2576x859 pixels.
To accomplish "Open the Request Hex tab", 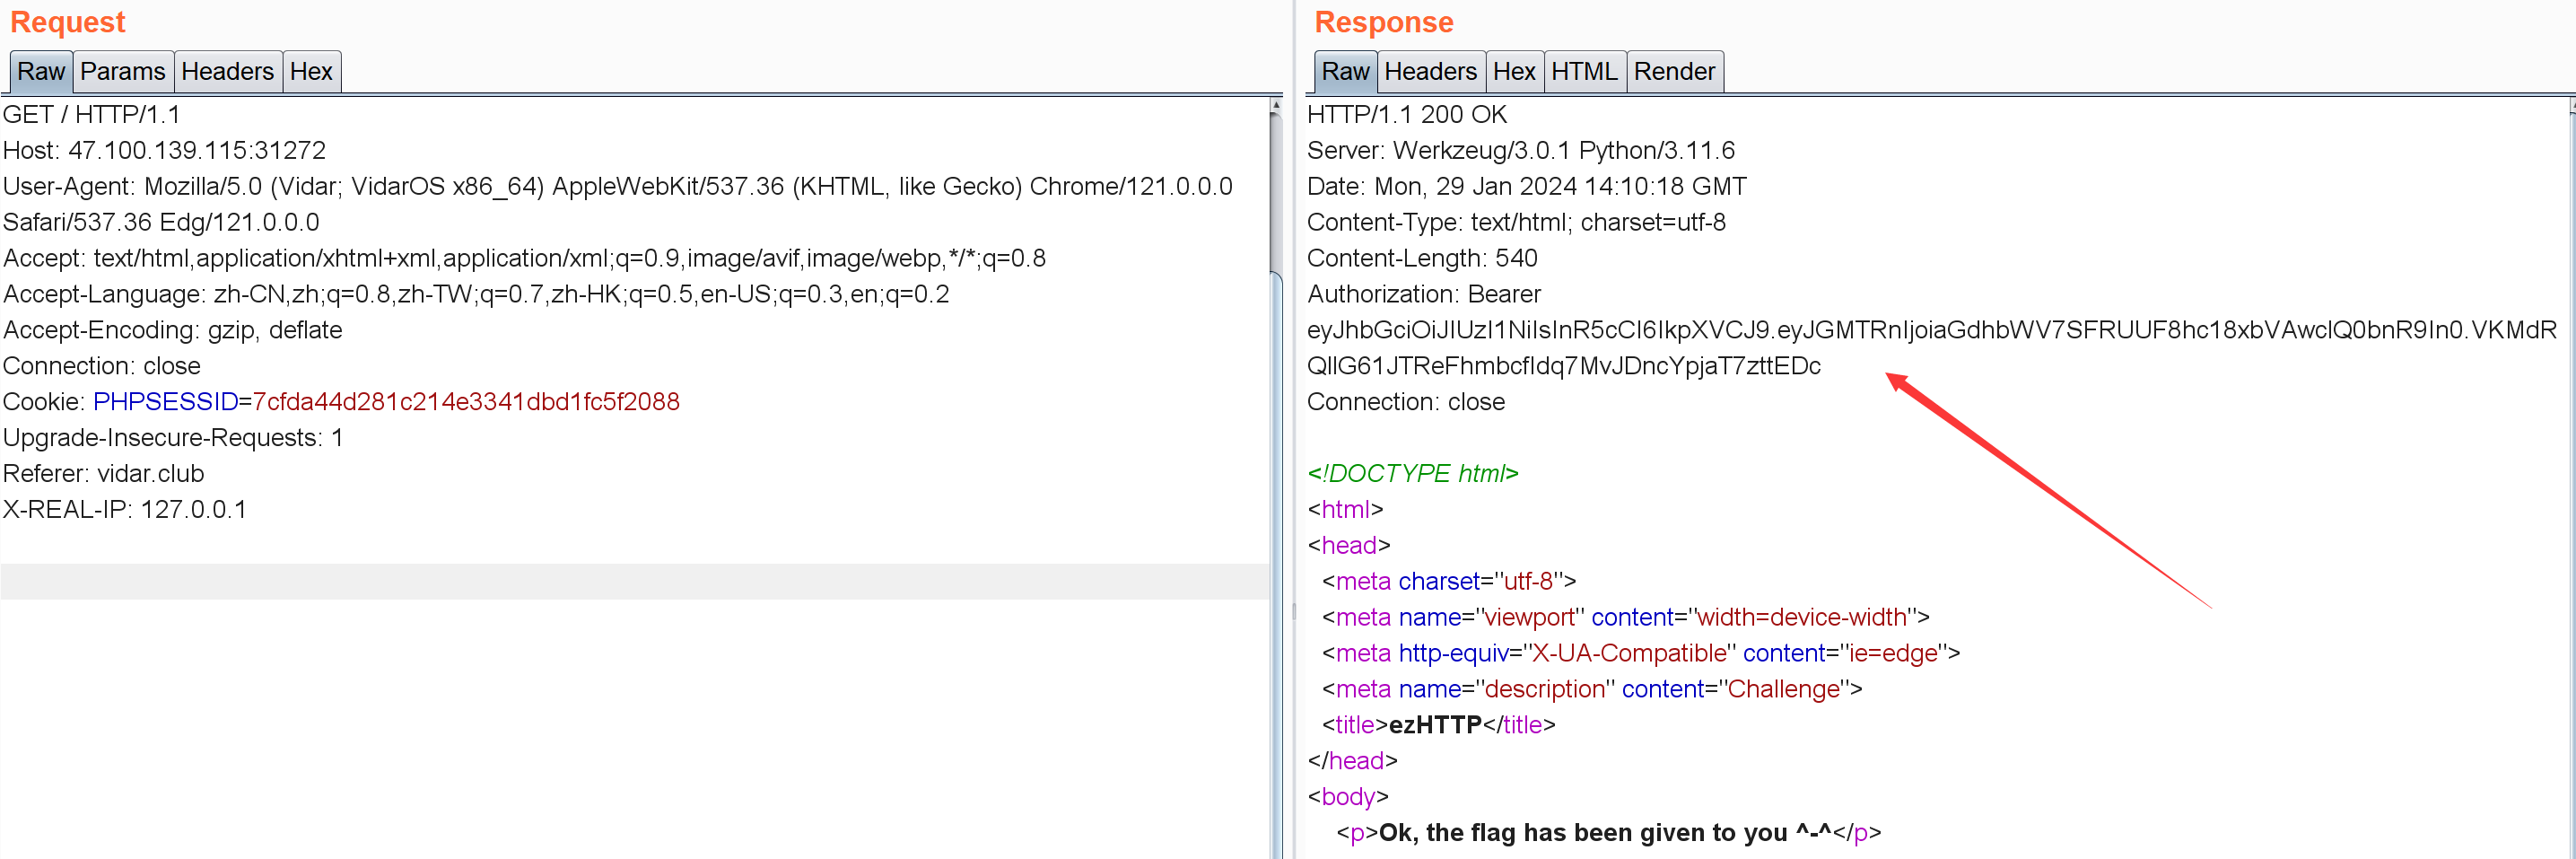I will [311, 72].
